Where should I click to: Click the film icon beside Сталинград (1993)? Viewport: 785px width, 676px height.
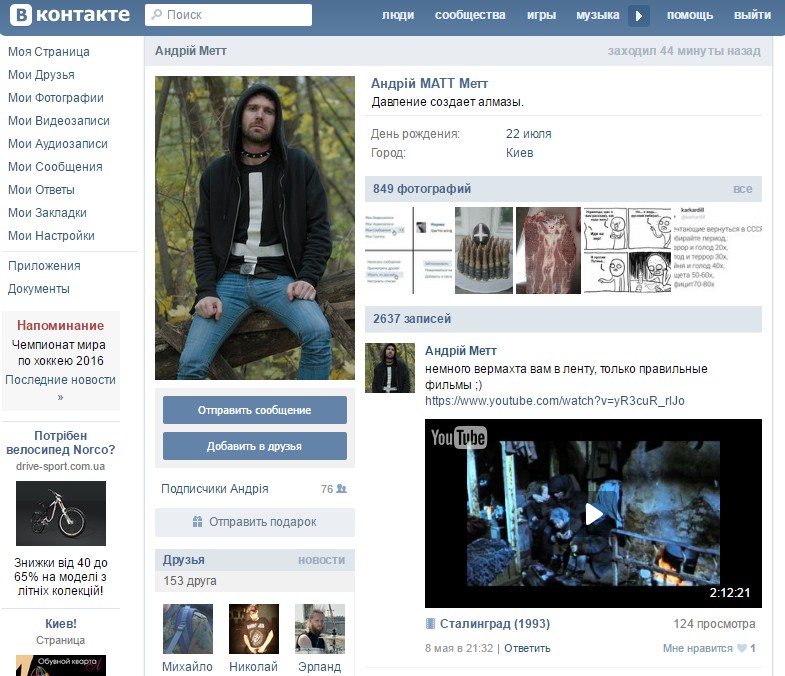431,624
